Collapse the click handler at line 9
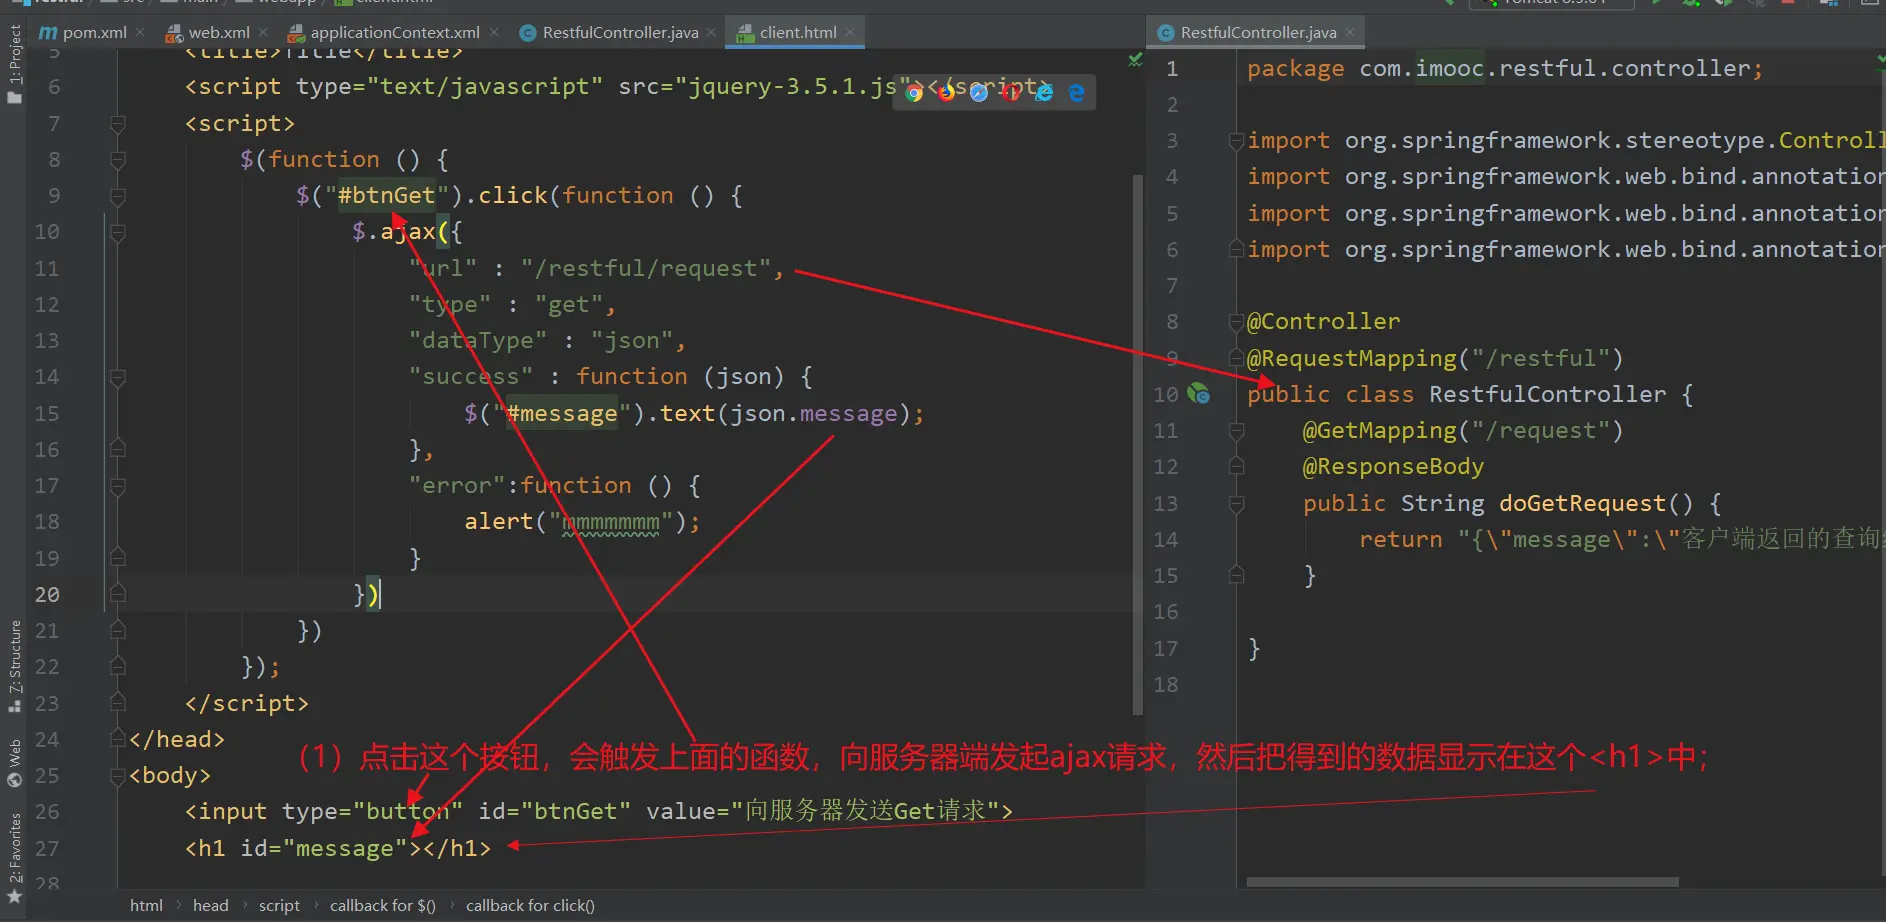The height and width of the screenshot is (922, 1886). 118,196
